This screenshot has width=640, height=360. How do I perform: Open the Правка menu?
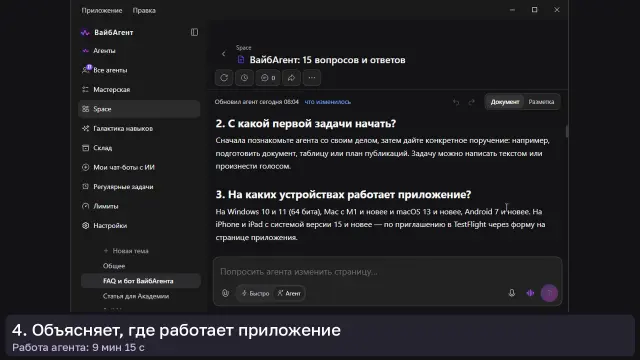tap(144, 11)
